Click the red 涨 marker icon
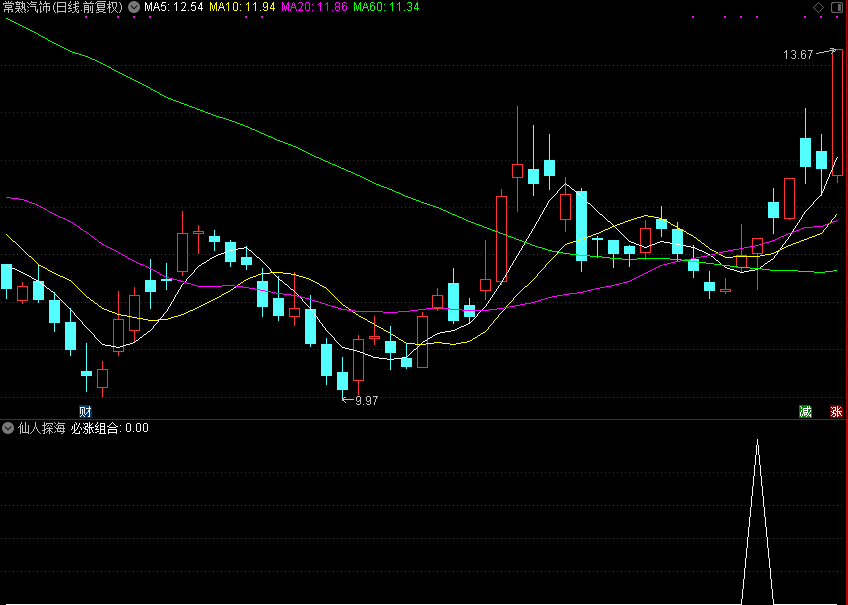The image size is (848, 605). (836, 411)
